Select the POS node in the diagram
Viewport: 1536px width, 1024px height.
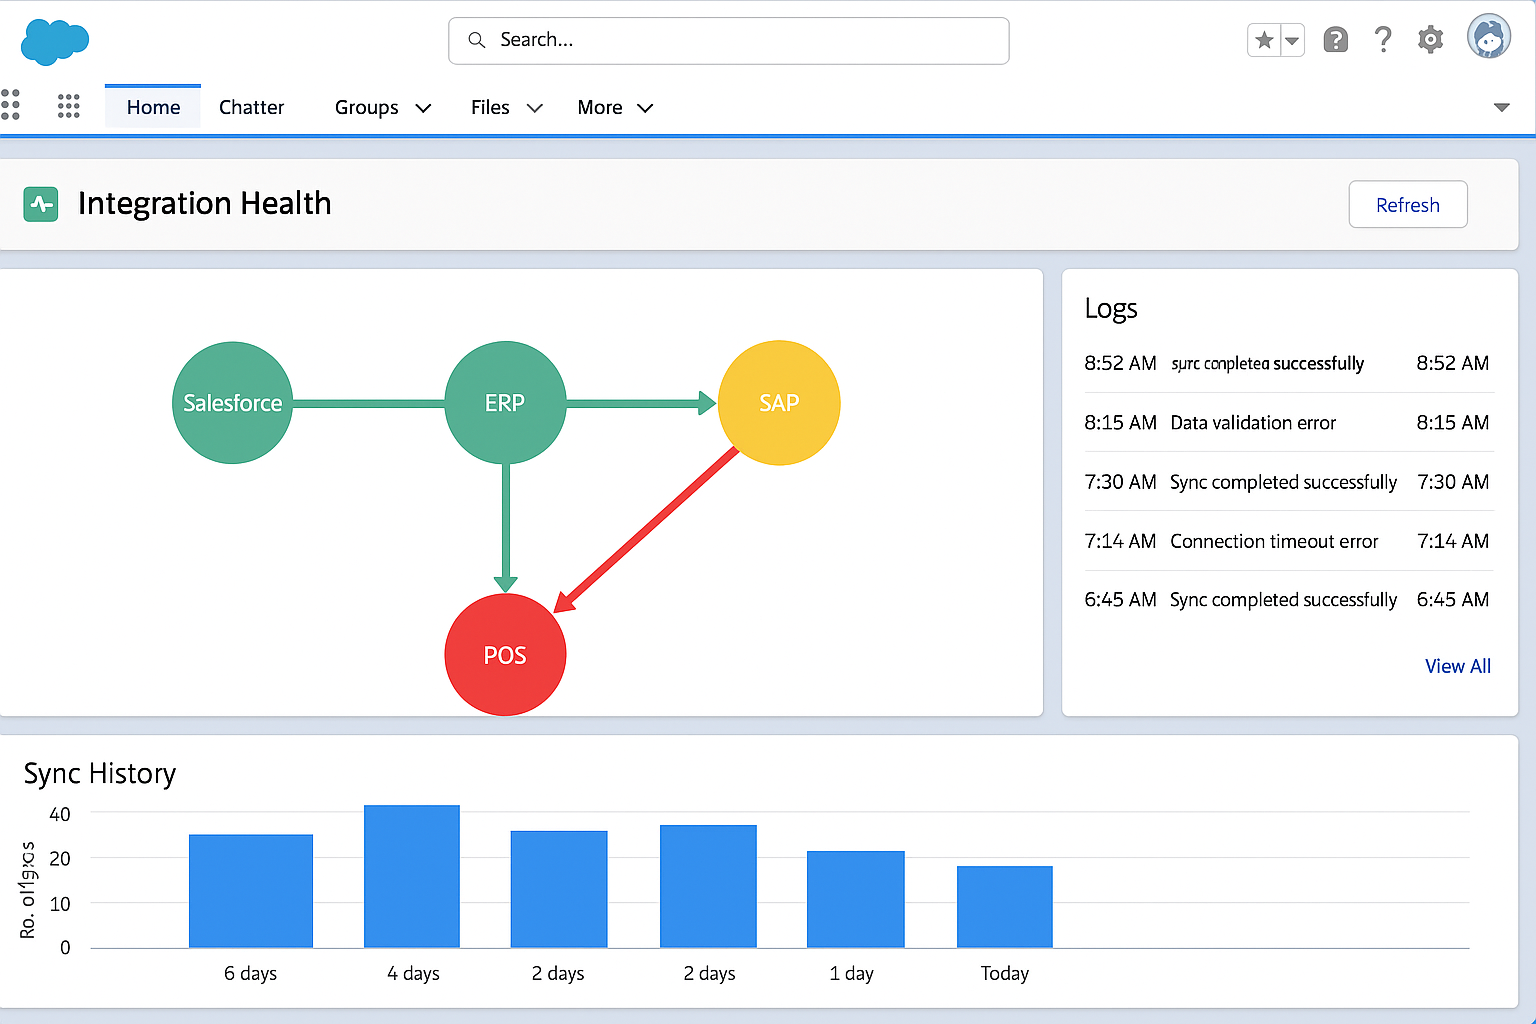coord(505,654)
